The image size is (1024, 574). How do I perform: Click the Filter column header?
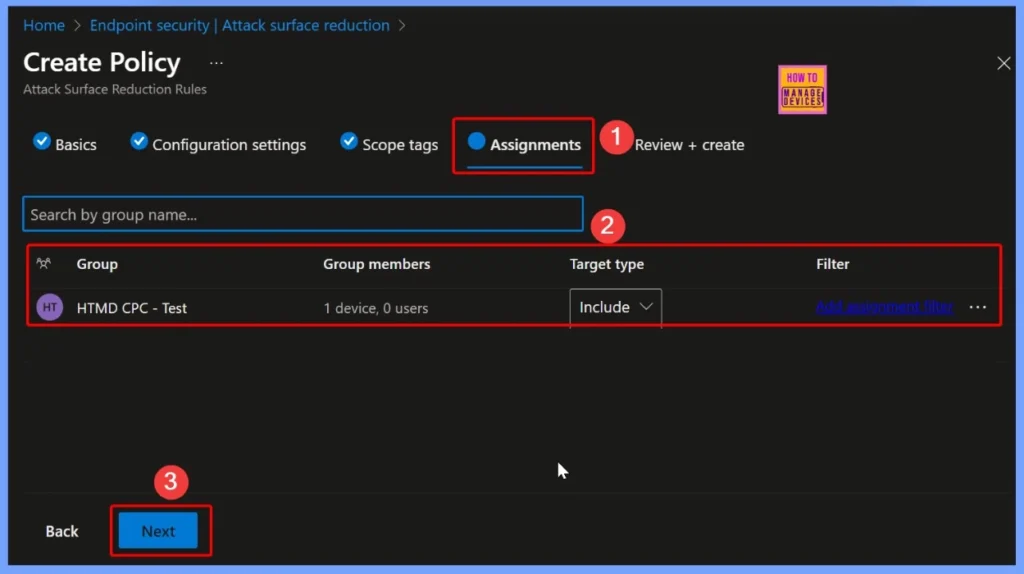tap(833, 264)
